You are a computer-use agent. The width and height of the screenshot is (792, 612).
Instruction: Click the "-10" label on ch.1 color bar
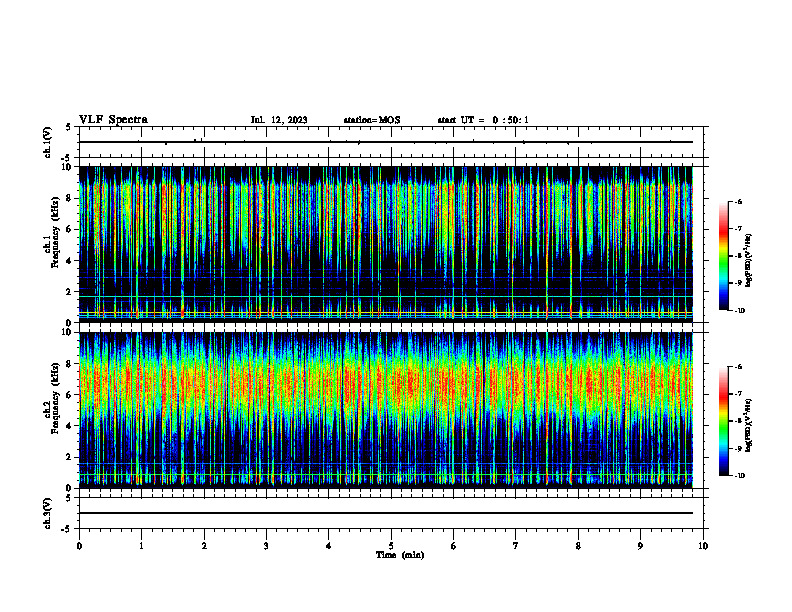739,311
